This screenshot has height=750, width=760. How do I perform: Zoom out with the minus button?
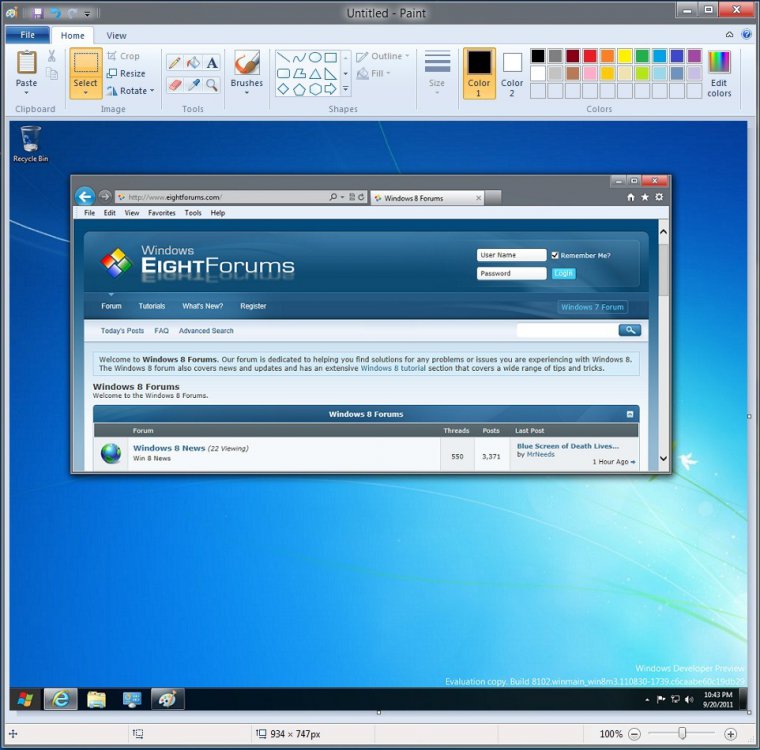point(634,734)
